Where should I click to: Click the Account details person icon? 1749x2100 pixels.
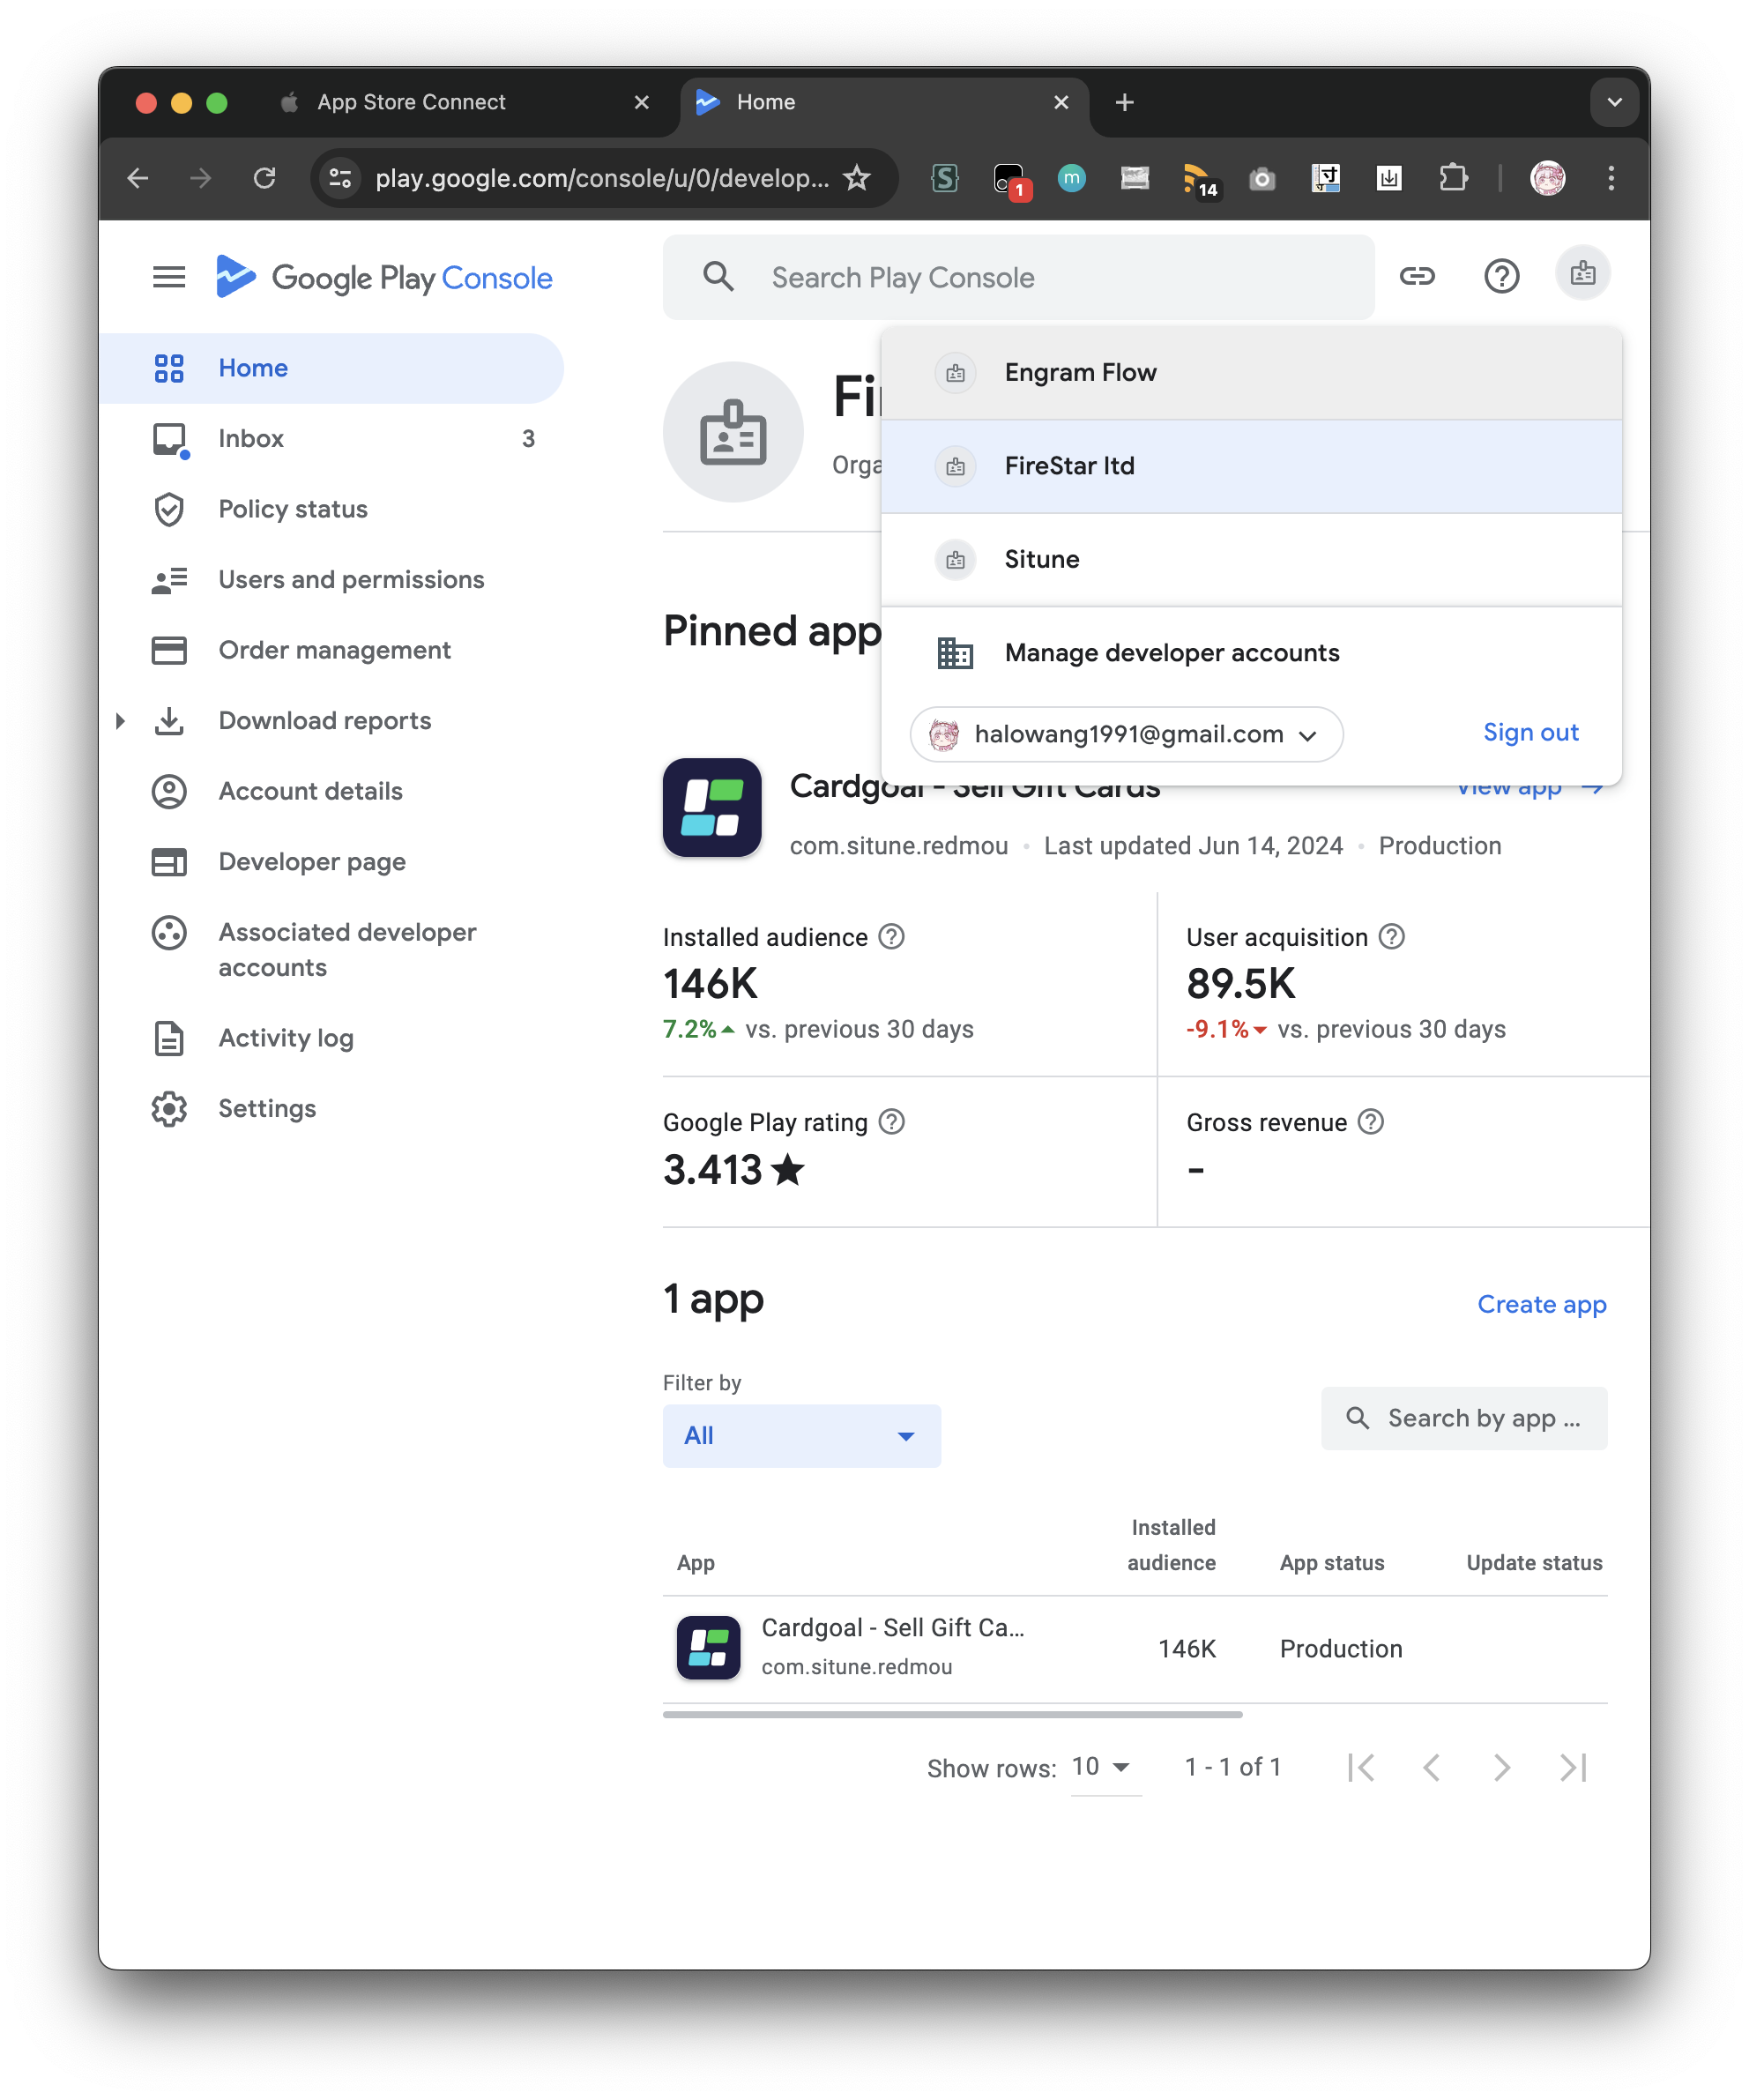169,791
